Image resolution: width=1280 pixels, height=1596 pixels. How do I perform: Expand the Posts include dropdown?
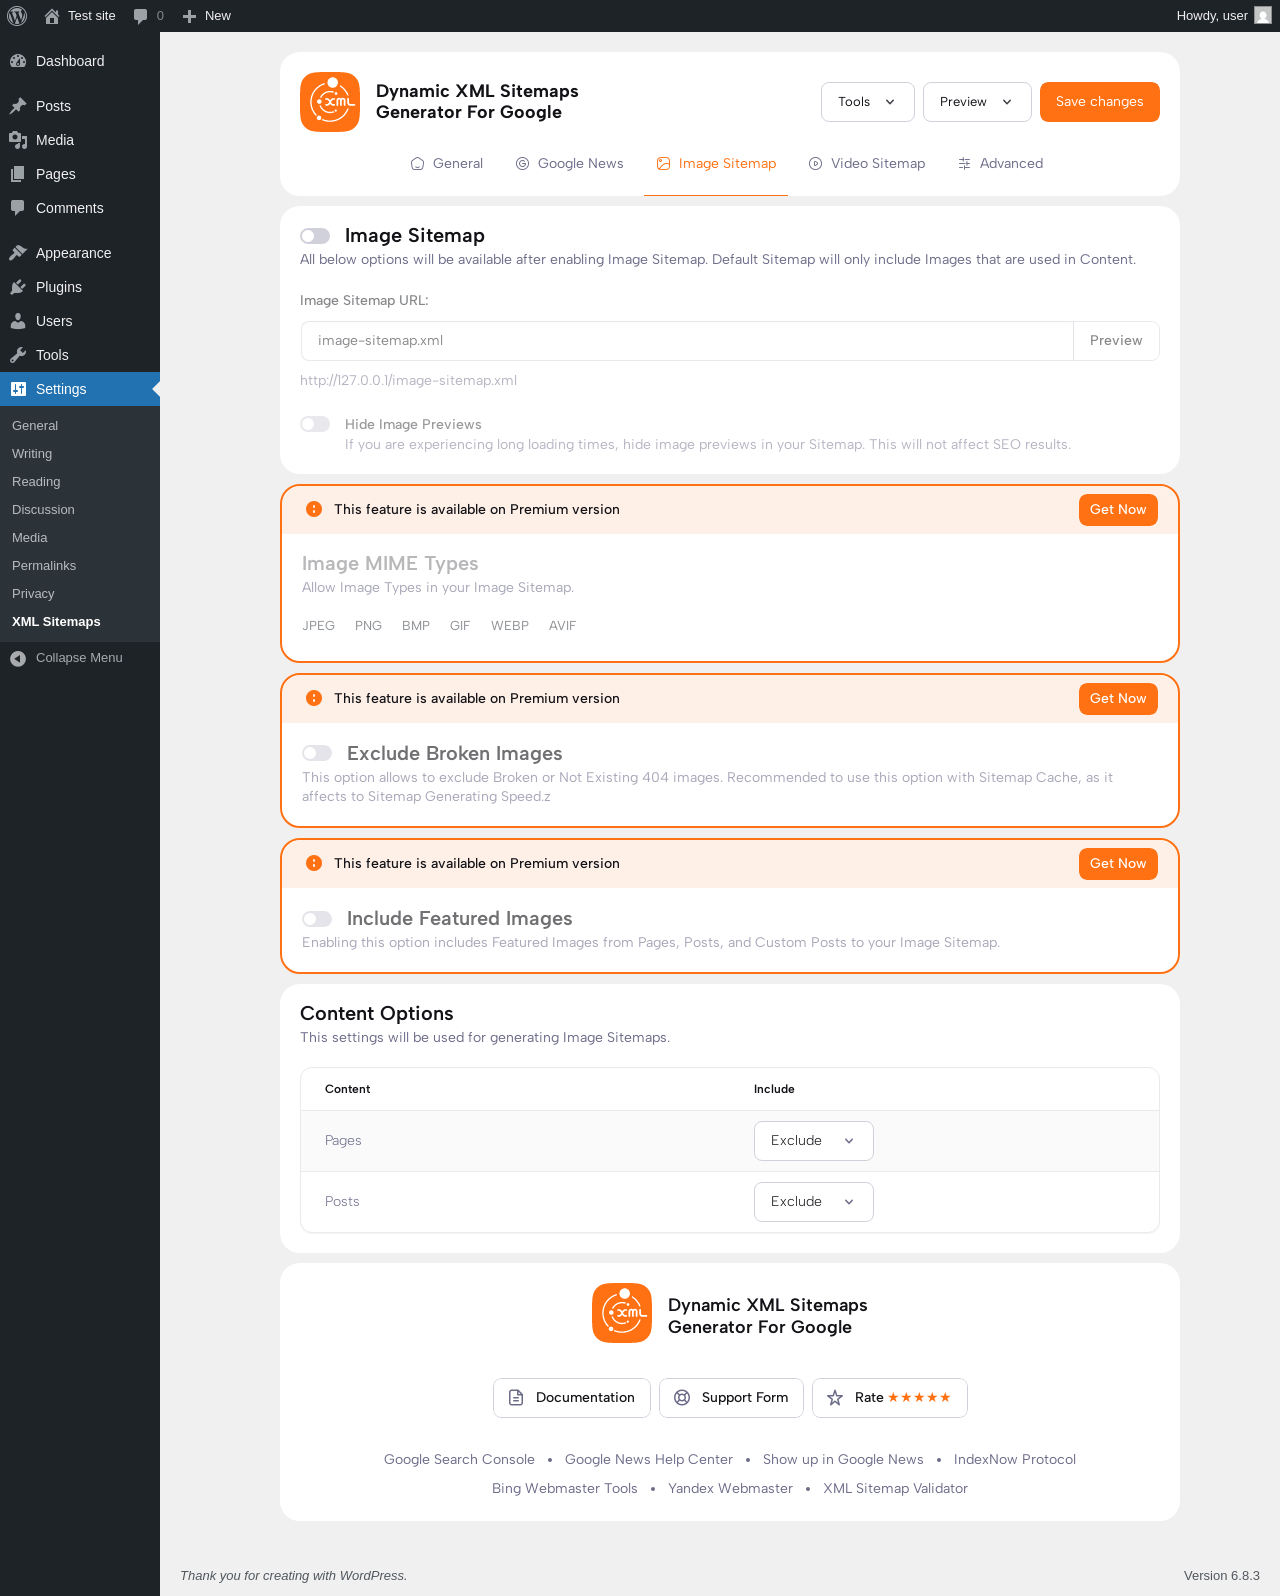pyautogui.click(x=813, y=1202)
